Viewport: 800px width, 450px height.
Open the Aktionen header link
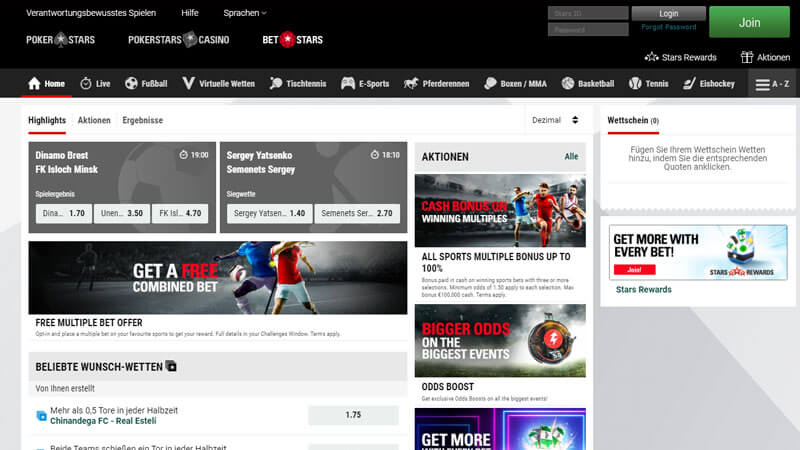765,57
